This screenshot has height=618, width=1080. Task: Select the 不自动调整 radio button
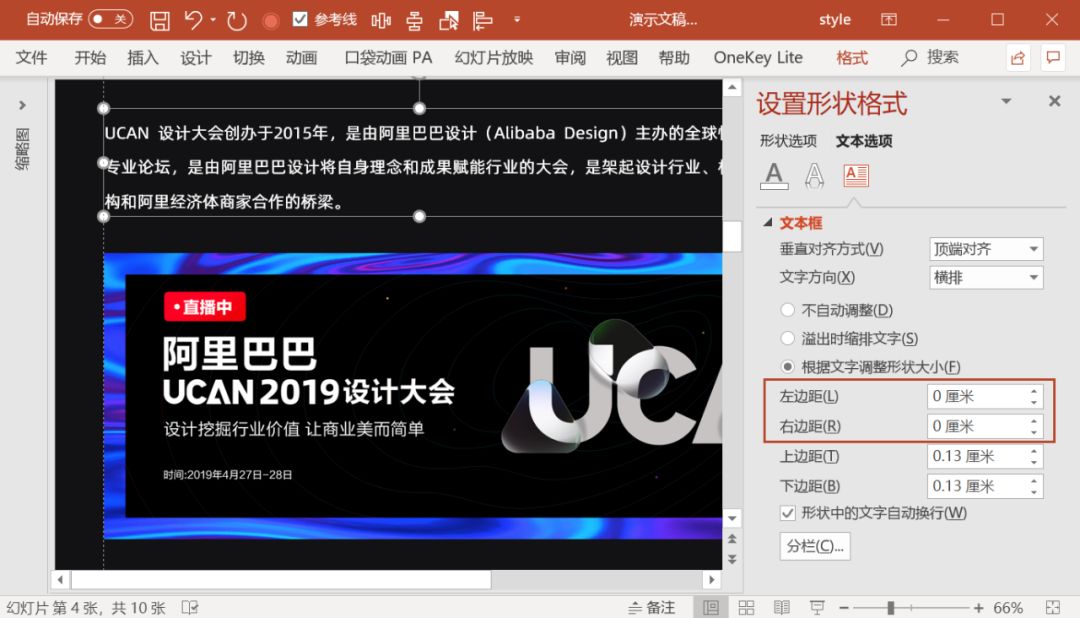coord(789,310)
